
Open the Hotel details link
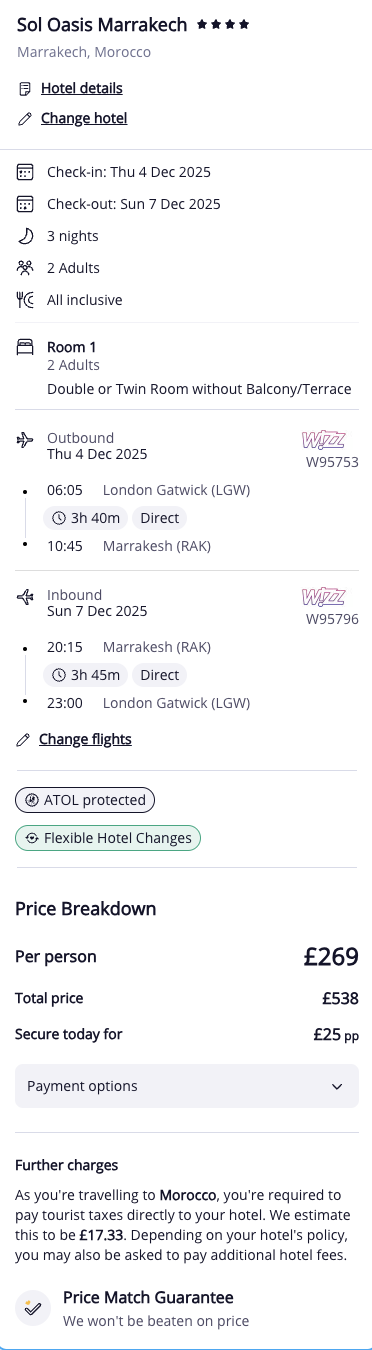(82, 89)
